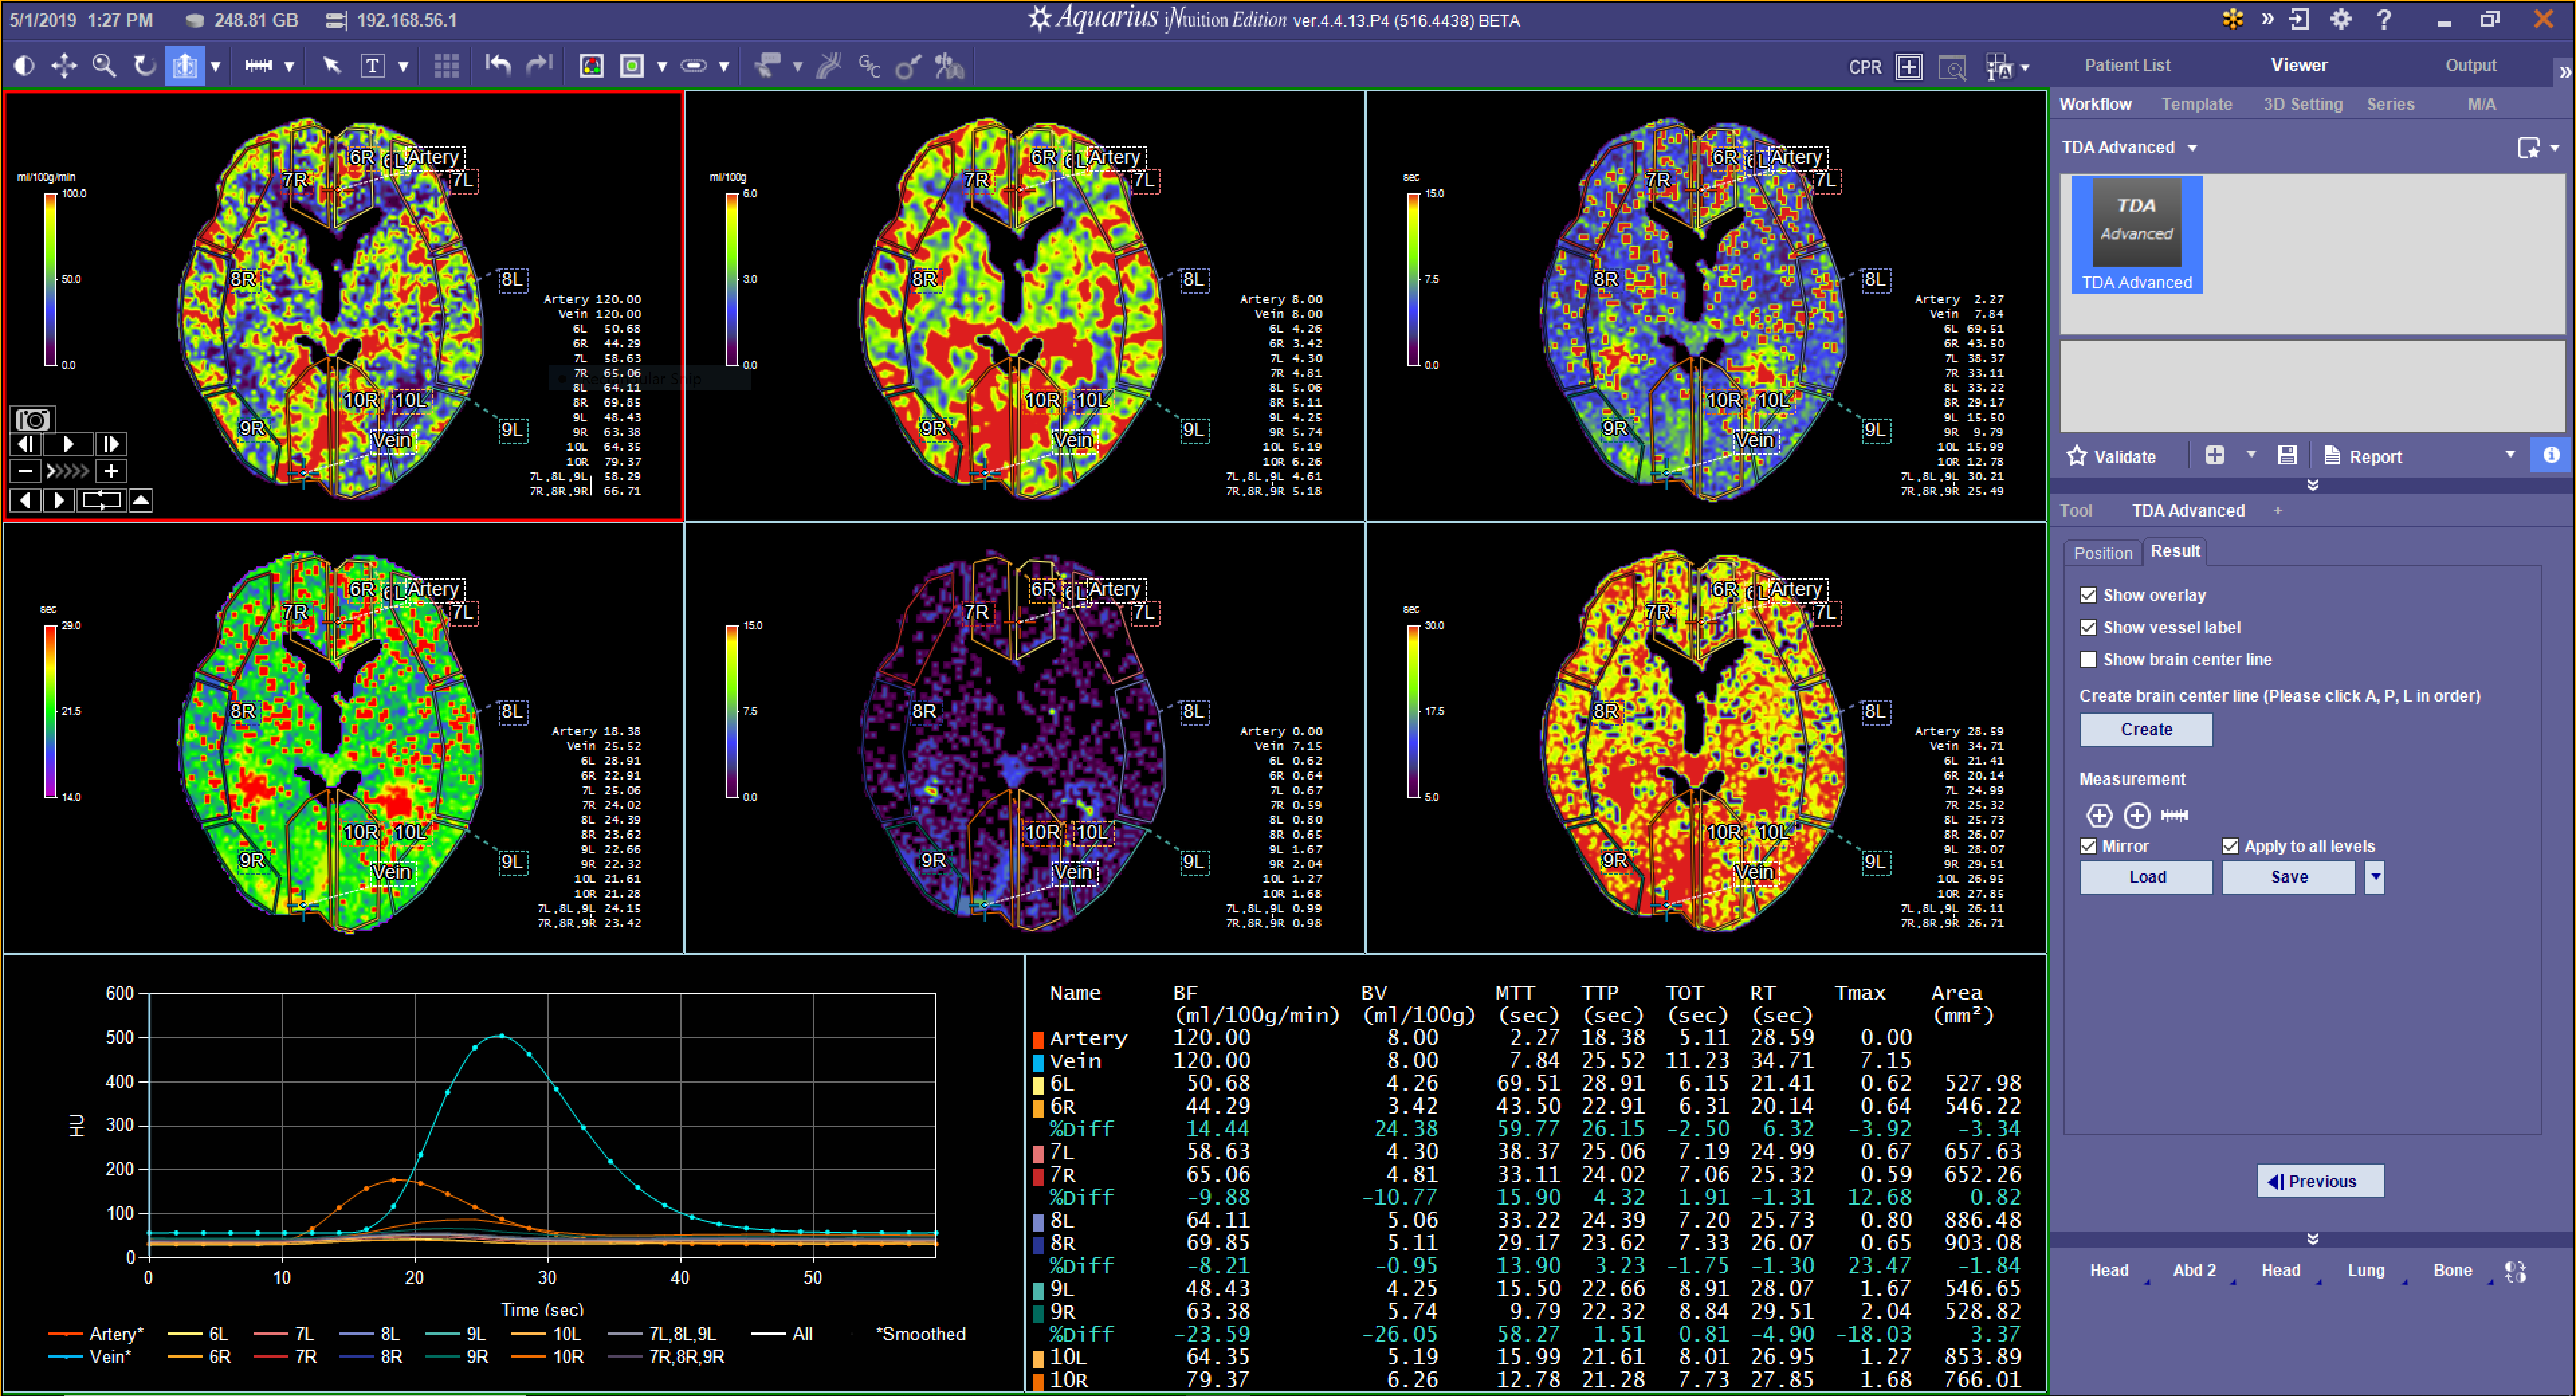This screenshot has height=1396, width=2576.
Task: Play the cine with the play button
Action: [x=68, y=444]
